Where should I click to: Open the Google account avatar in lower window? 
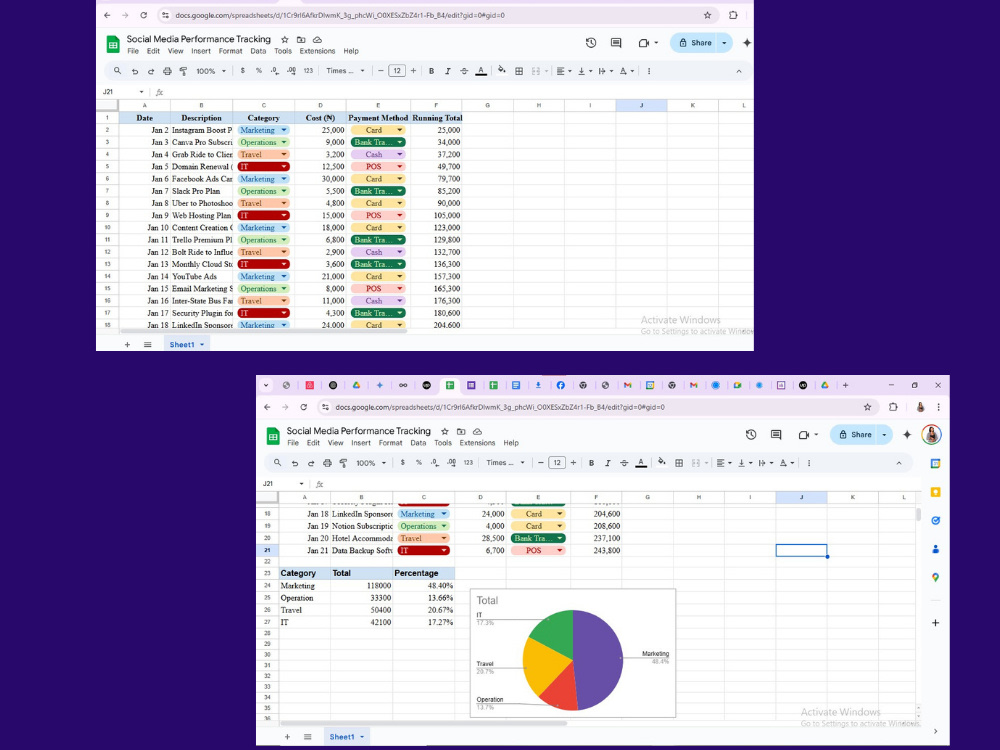[932, 434]
